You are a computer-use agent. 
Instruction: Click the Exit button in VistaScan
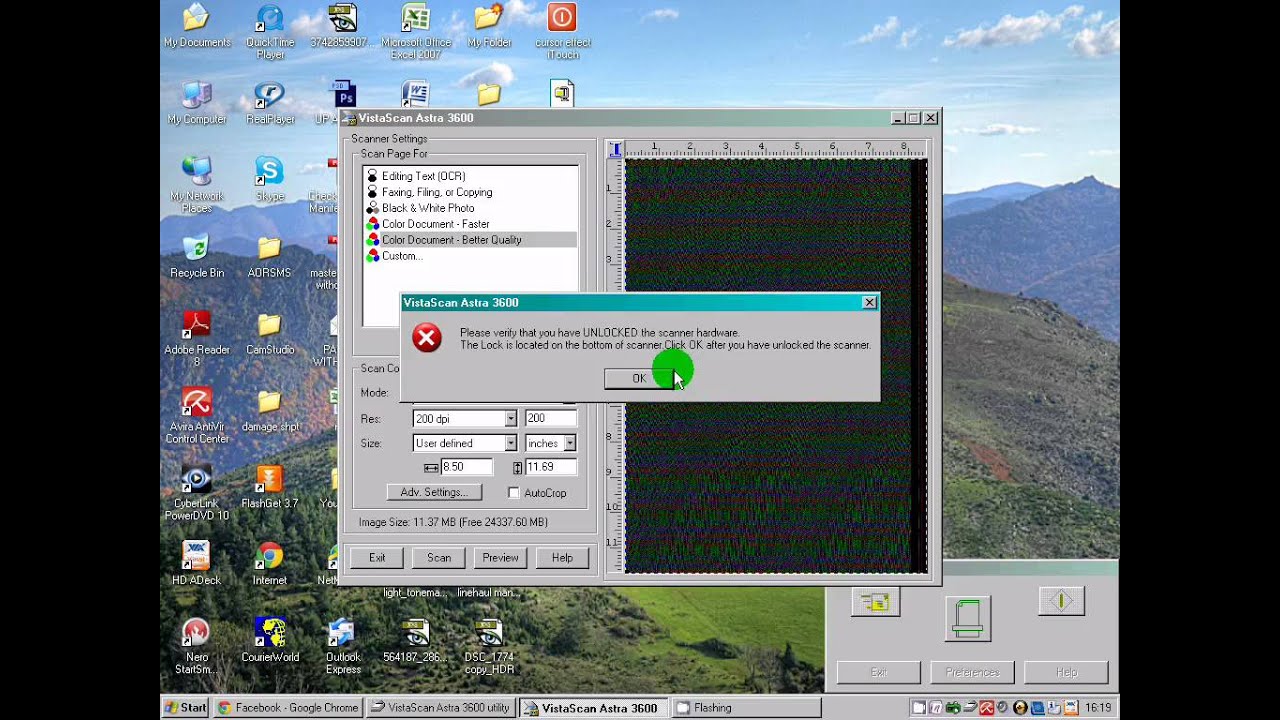(x=377, y=558)
